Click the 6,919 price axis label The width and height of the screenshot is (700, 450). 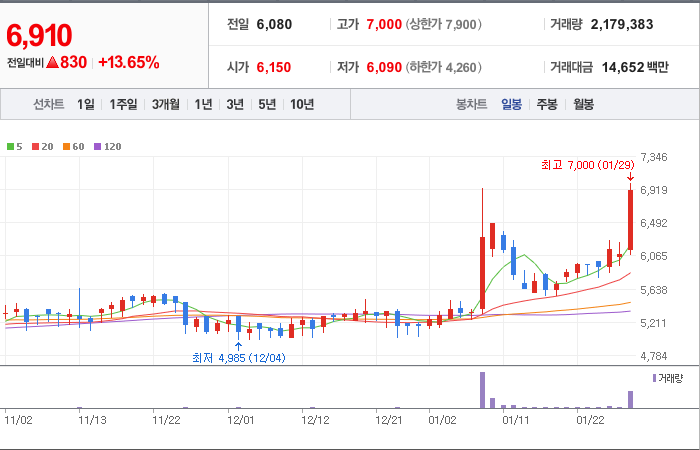click(x=654, y=190)
